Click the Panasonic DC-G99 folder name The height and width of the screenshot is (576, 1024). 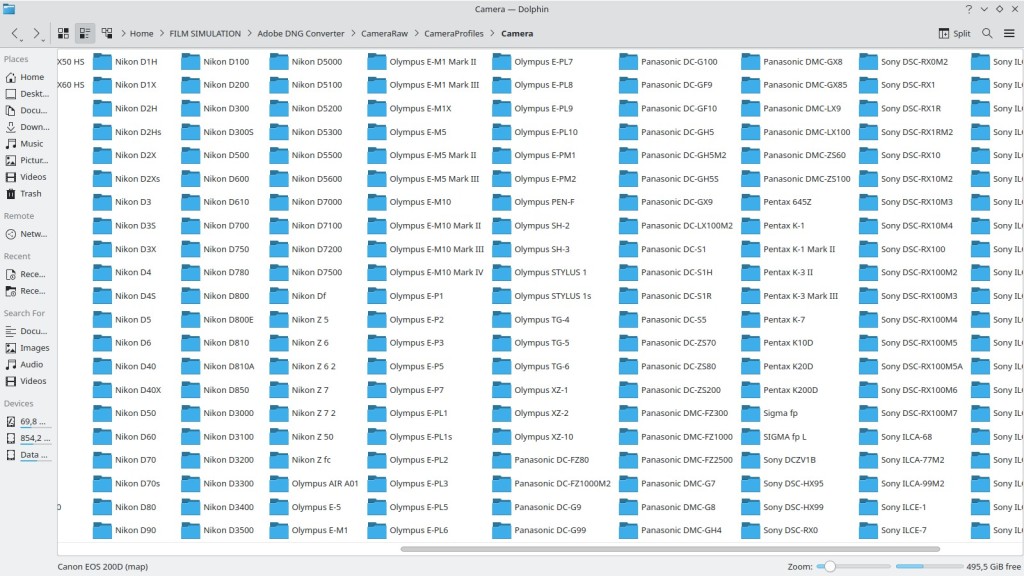(550, 530)
